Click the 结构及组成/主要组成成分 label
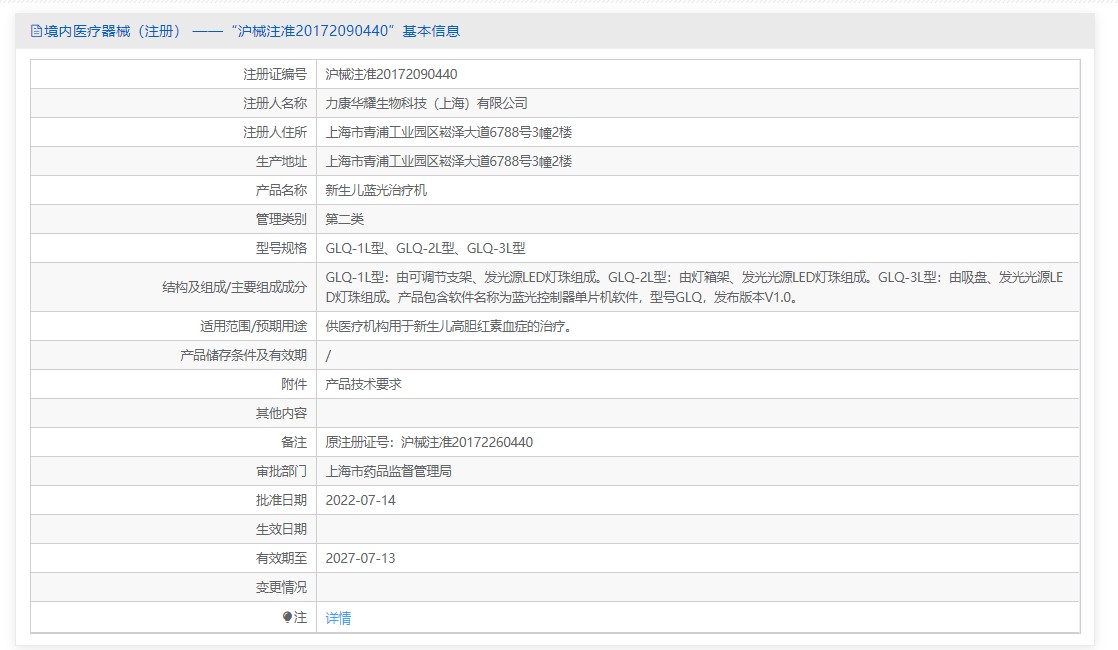The width and height of the screenshot is (1118, 650). click(x=235, y=287)
